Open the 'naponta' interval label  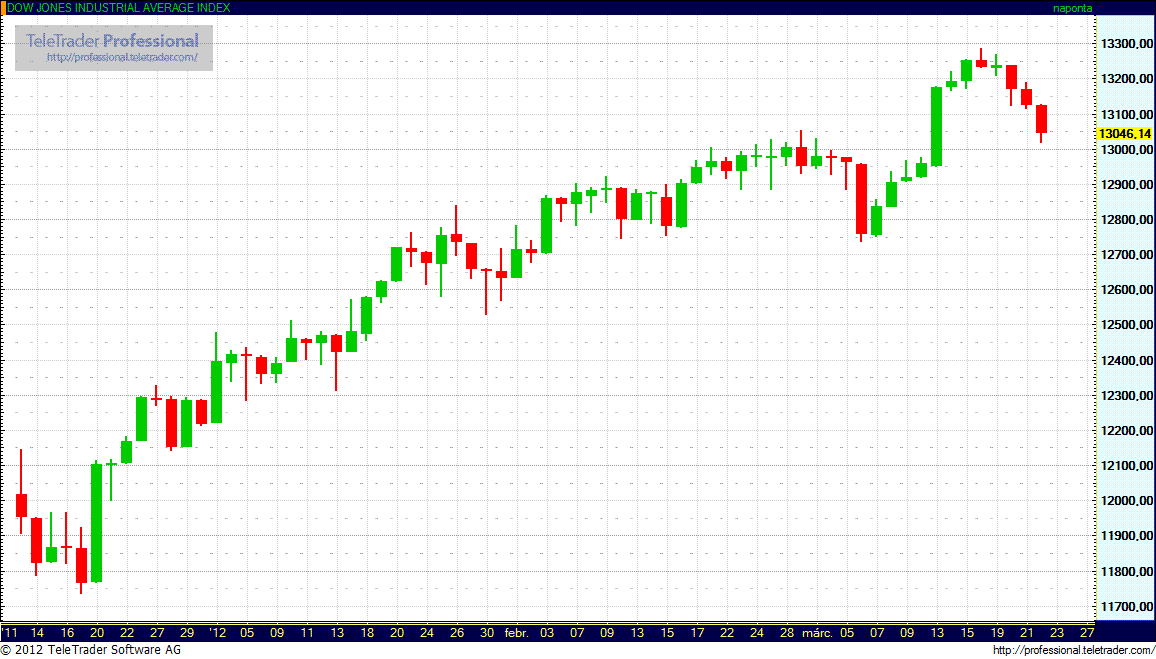pos(1073,7)
